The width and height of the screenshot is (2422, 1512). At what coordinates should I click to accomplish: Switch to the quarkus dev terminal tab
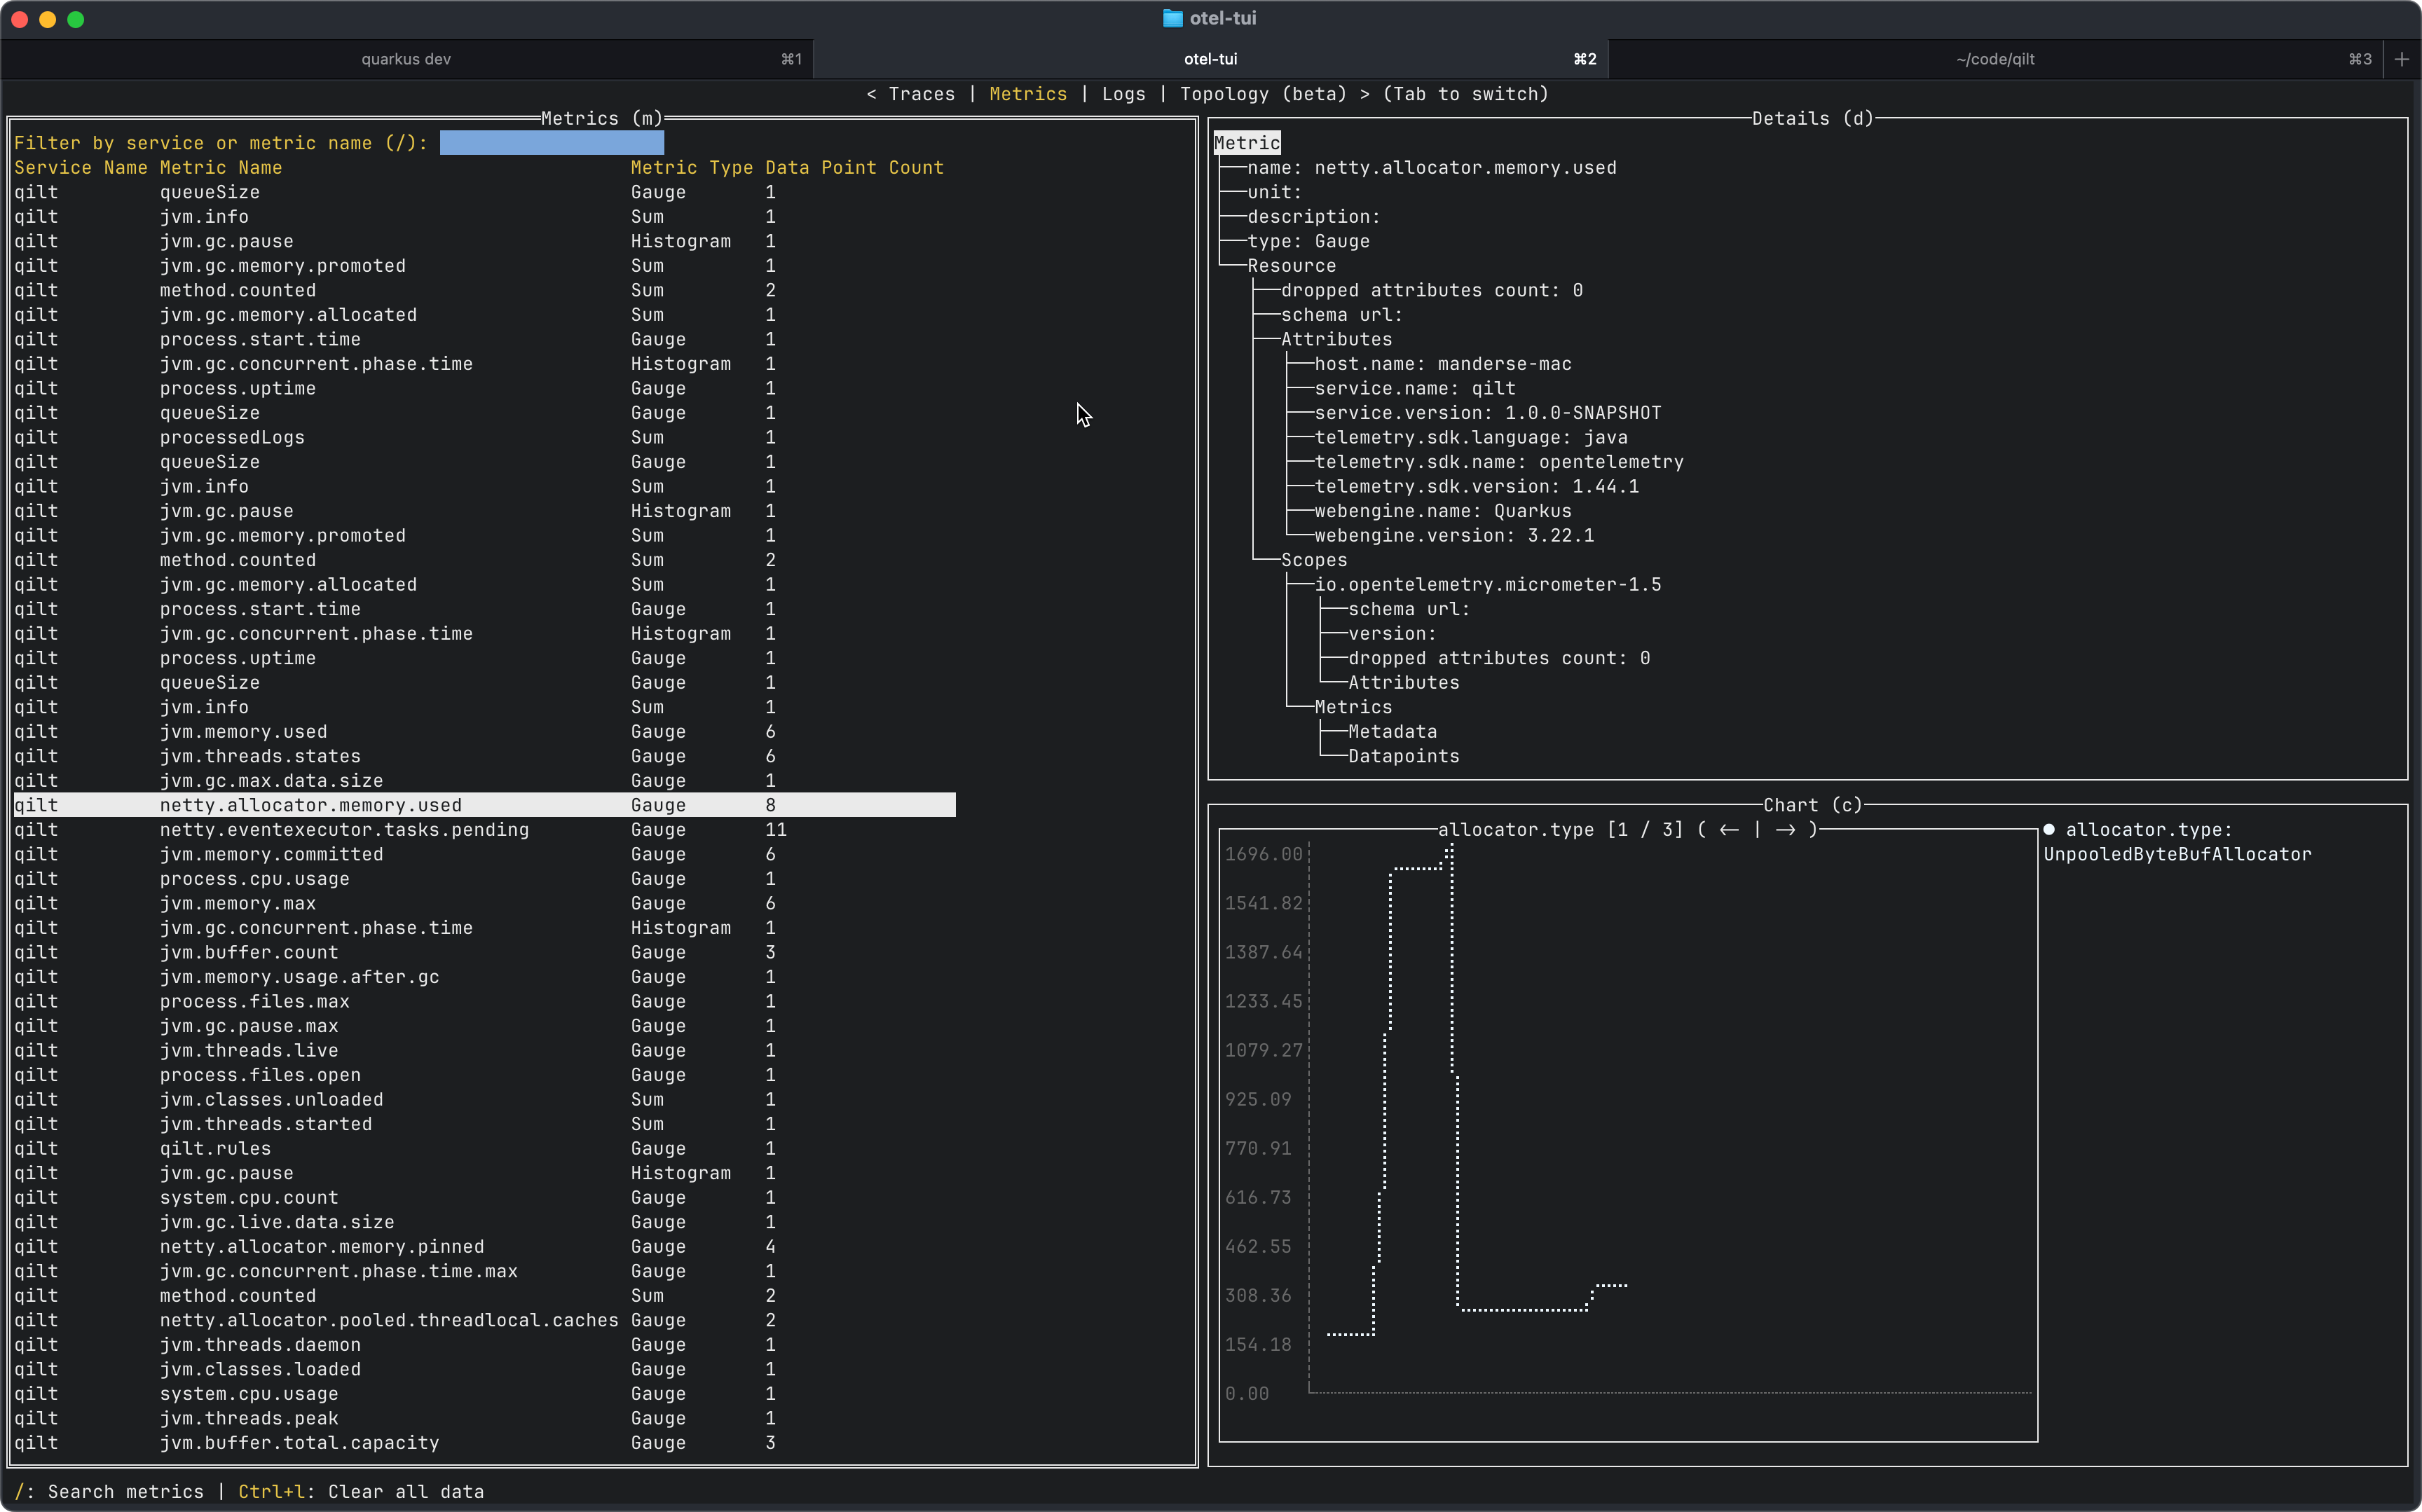tap(406, 59)
